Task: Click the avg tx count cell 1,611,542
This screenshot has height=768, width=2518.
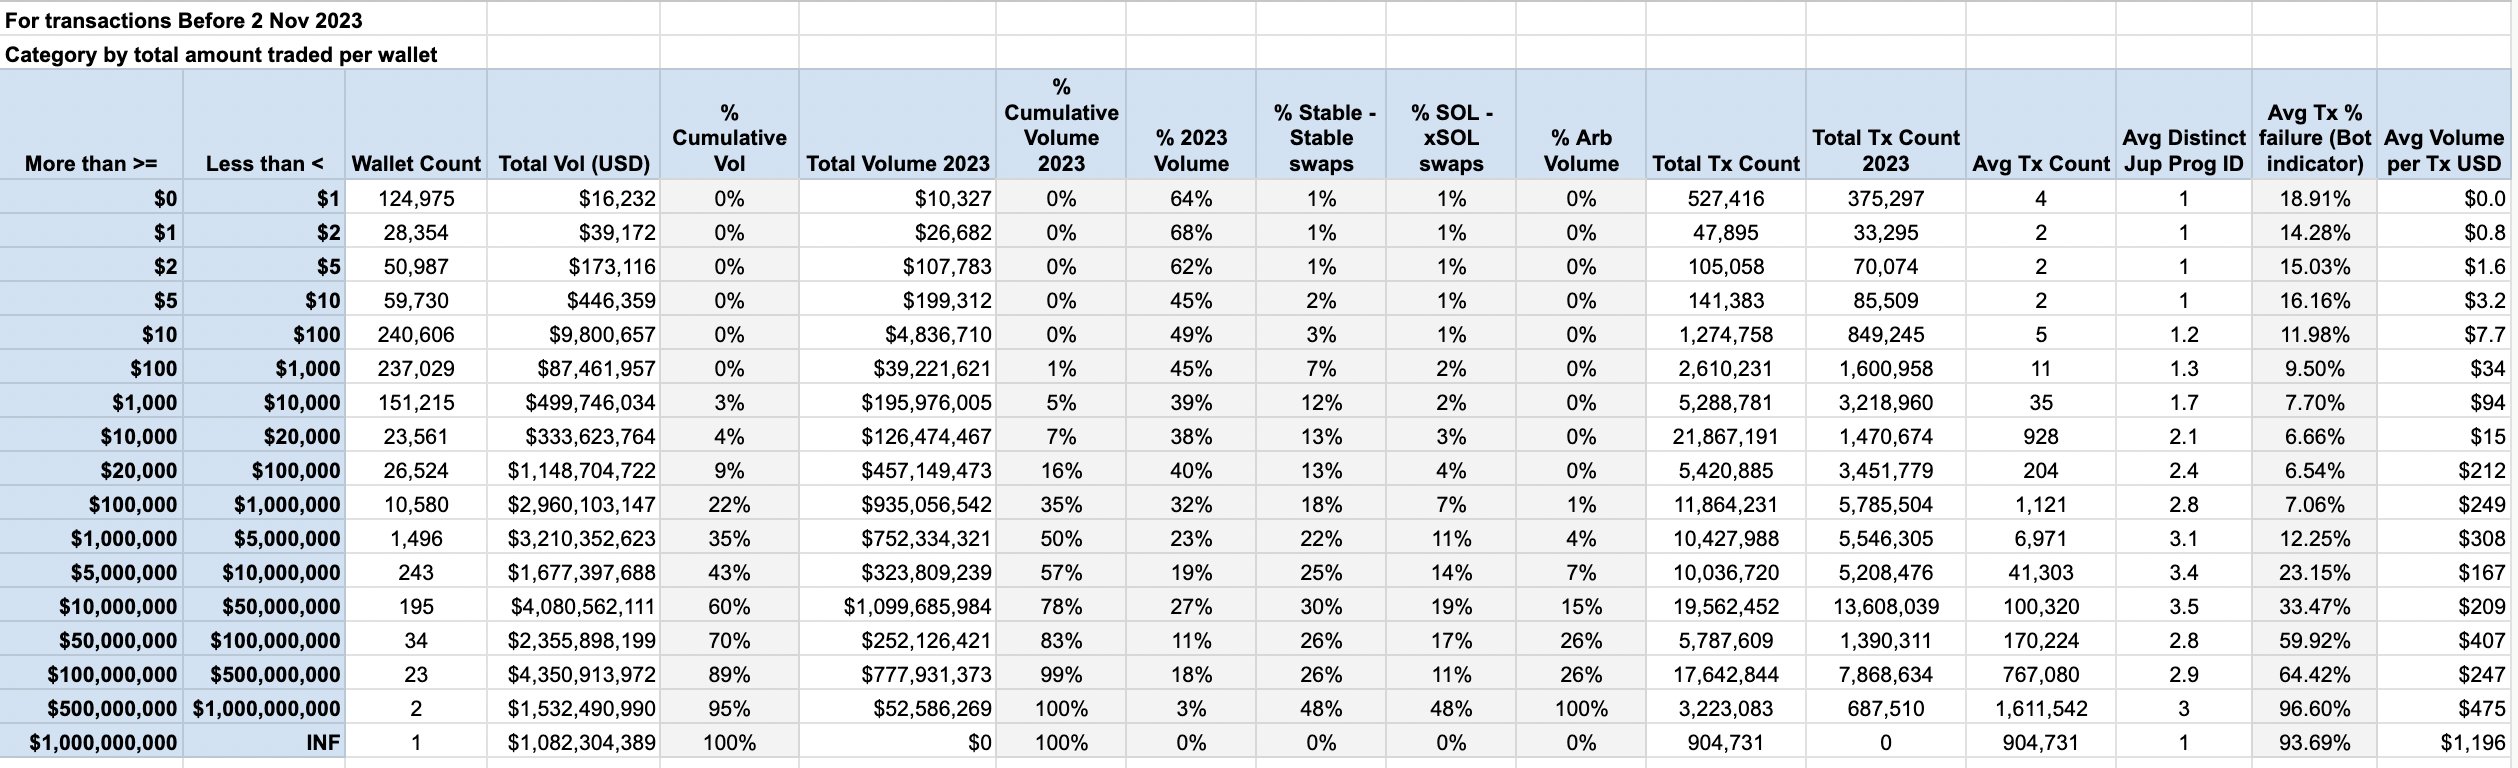Action: (2040, 709)
